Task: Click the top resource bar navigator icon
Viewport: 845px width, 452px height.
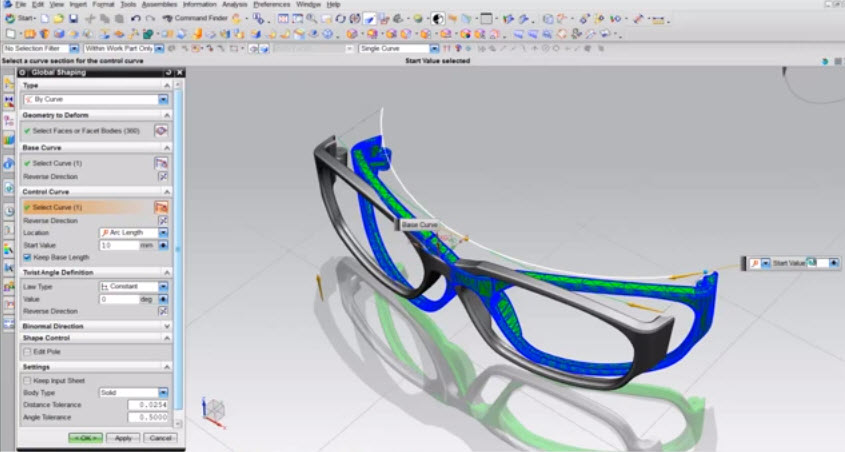Action: [9, 82]
